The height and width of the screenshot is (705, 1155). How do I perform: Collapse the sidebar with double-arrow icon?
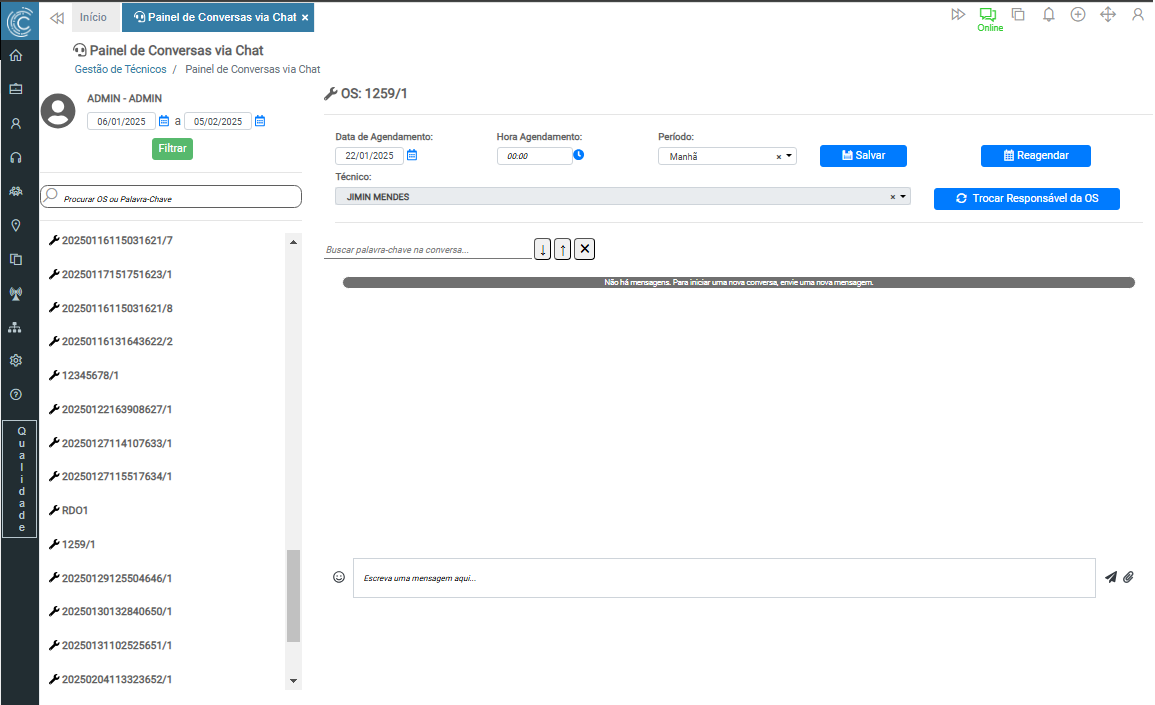pos(56,17)
